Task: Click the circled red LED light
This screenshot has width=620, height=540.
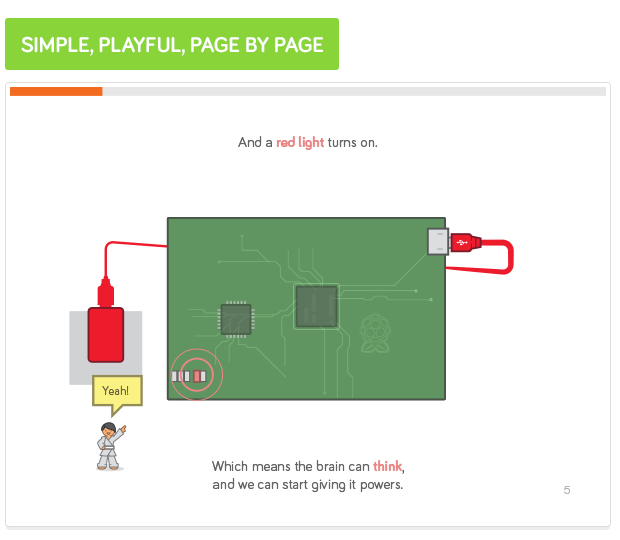Action: [197, 376]
